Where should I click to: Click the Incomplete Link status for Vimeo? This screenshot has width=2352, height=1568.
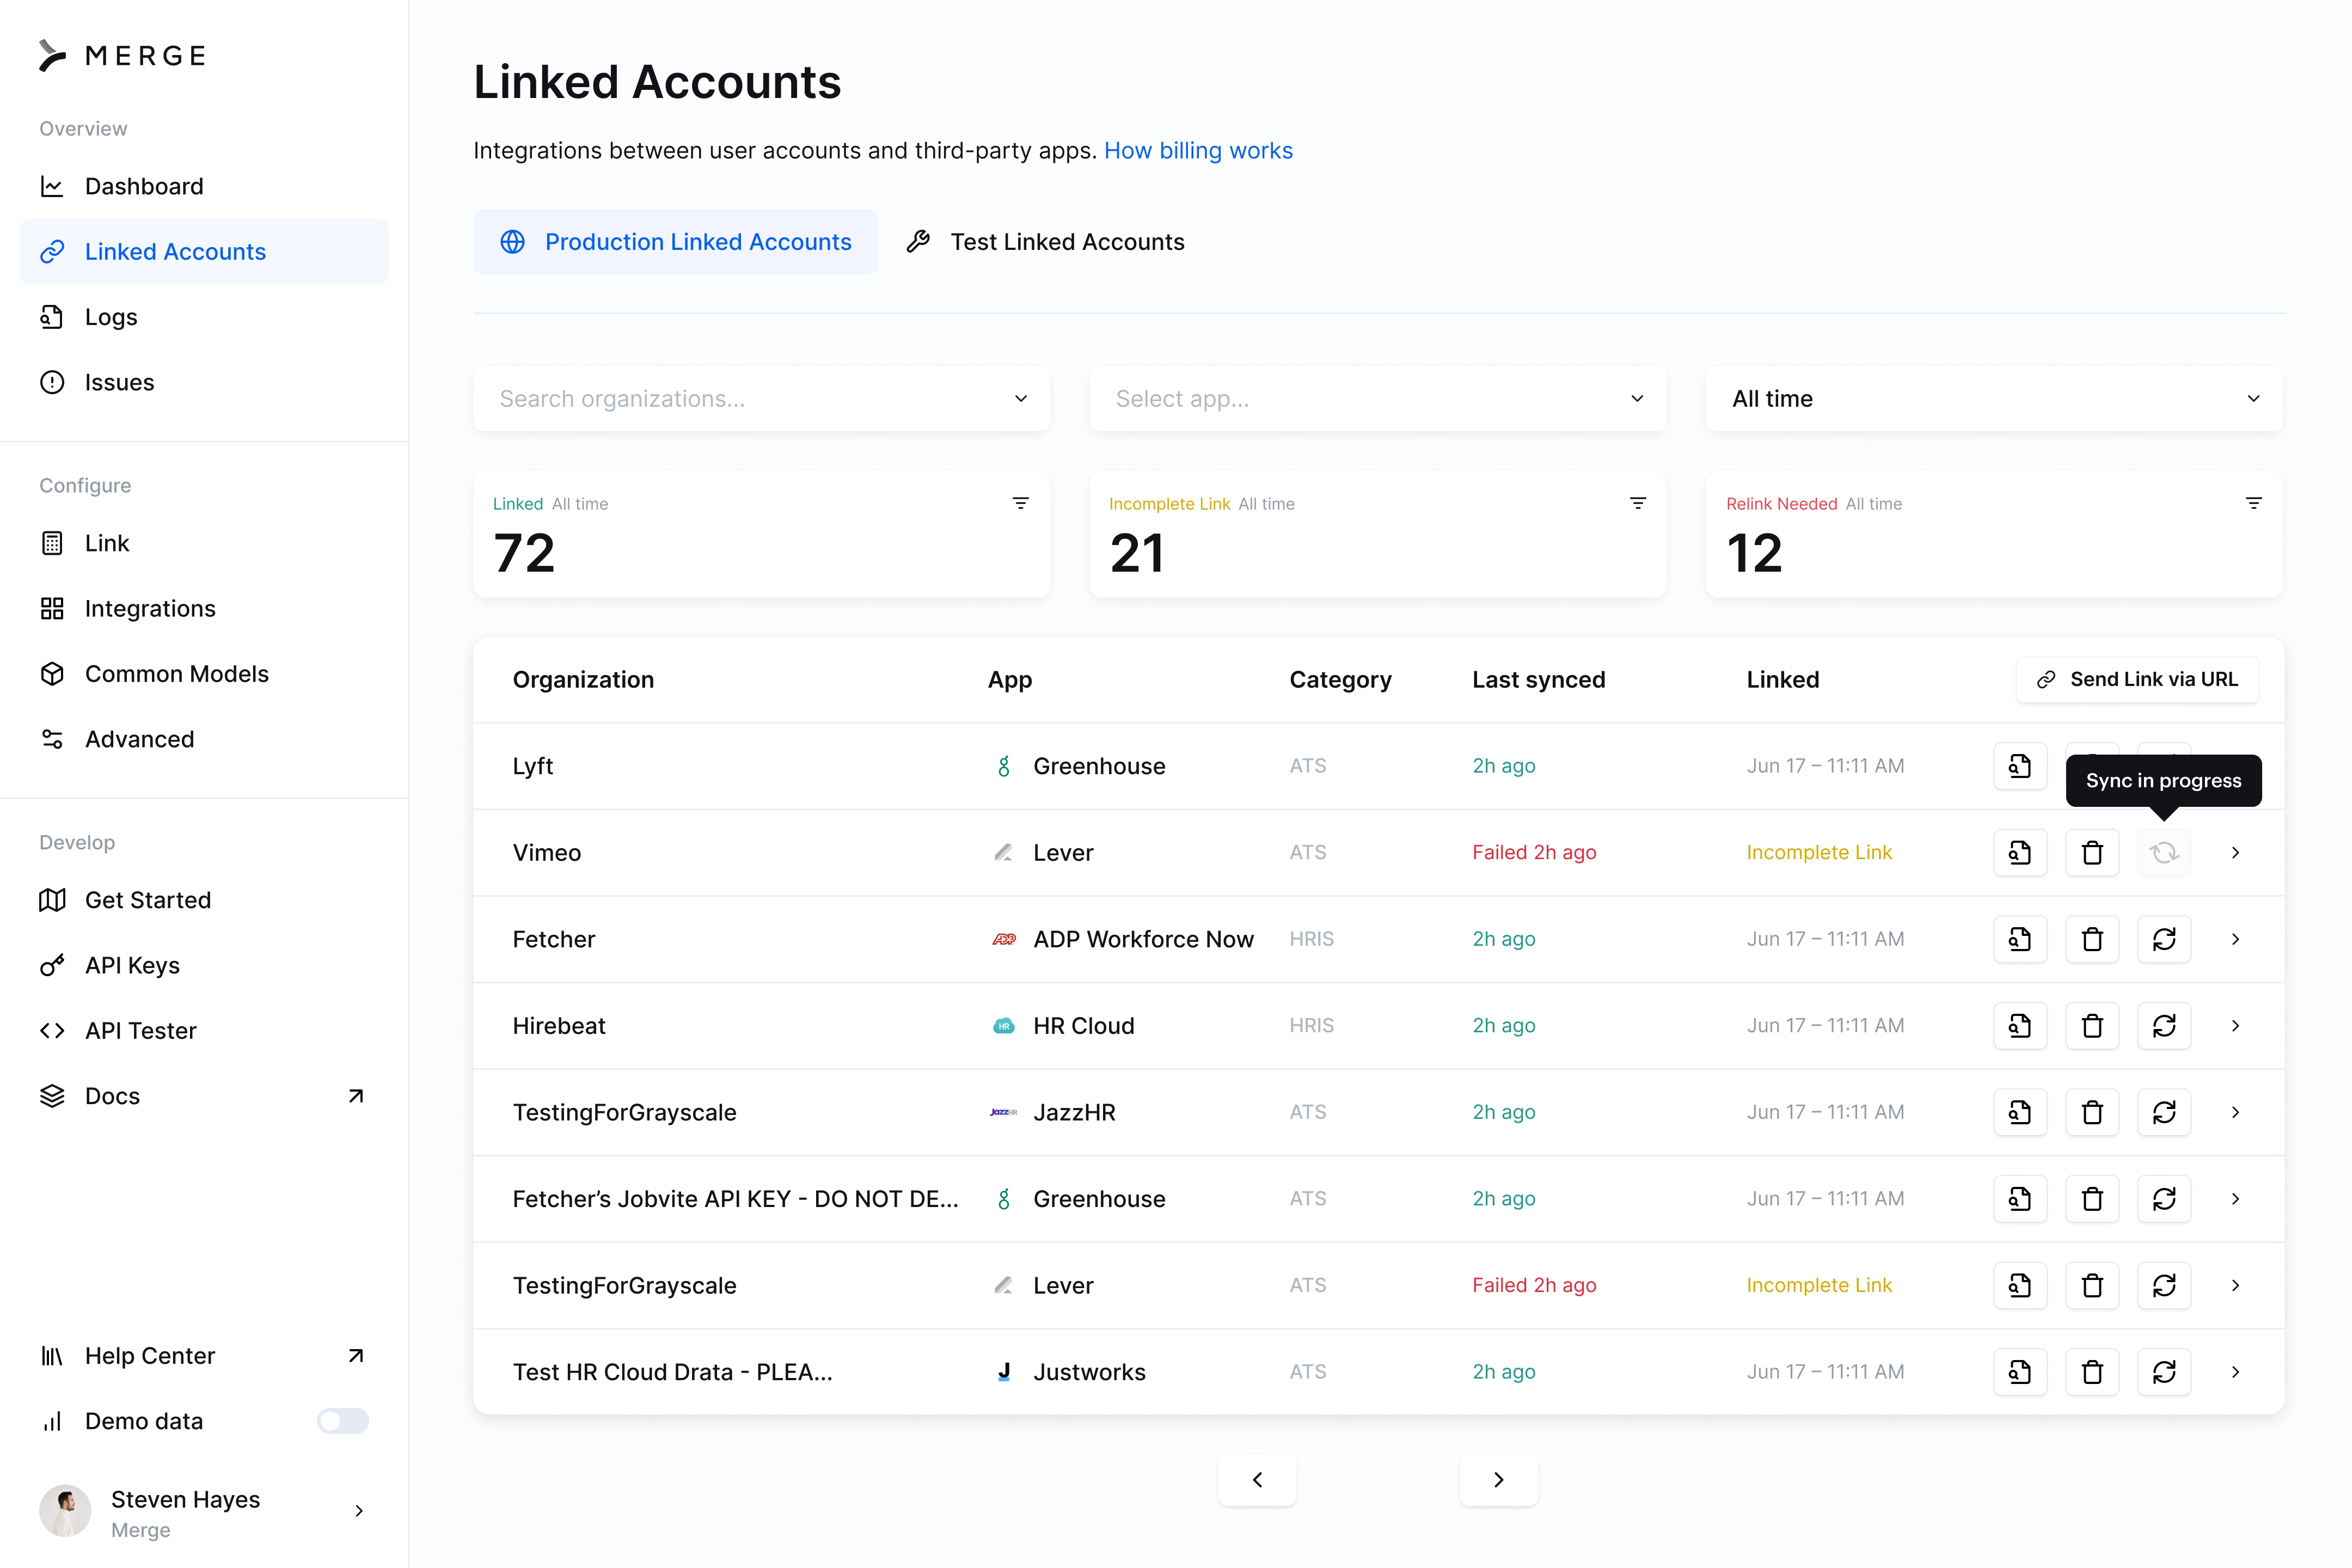pos(1819,853)
